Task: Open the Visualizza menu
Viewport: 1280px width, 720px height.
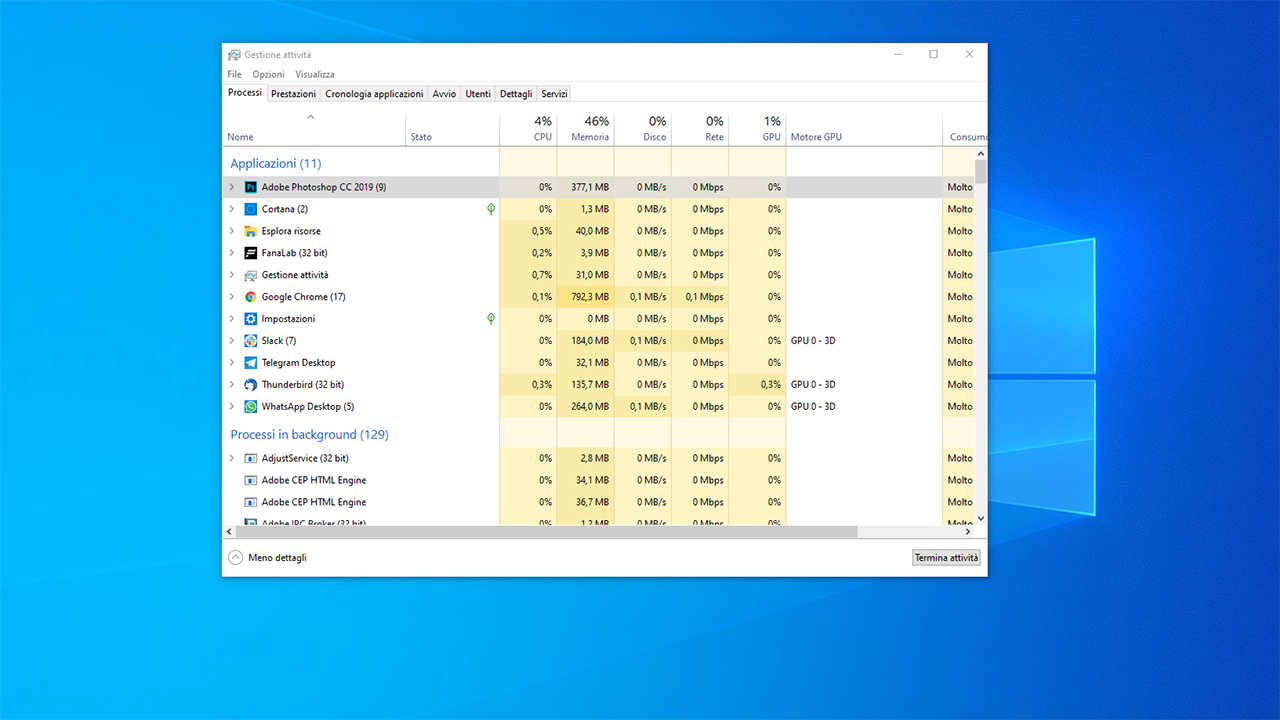Action: [315, 74]
